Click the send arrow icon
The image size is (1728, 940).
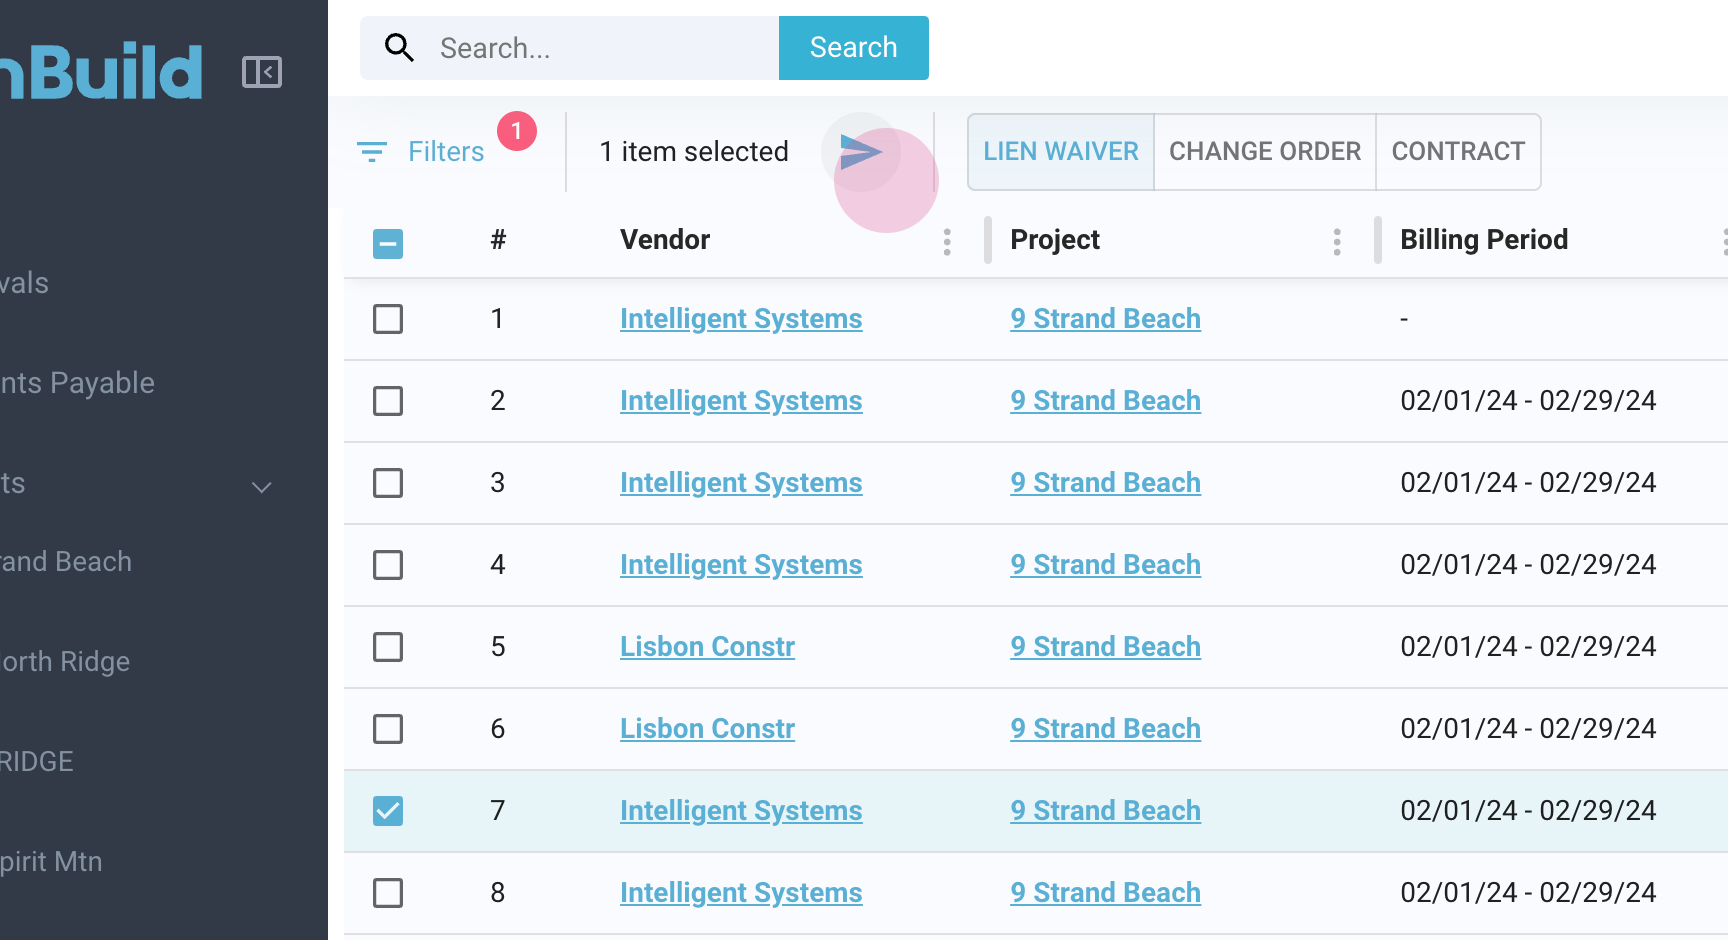coord(860,152)
